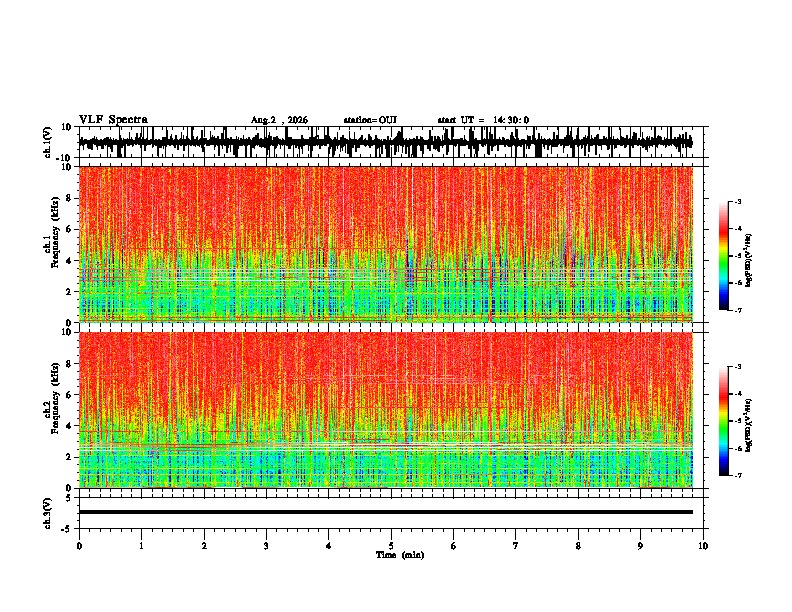Click the "-3" tick on ch.1 colorbar
This screenshot has height=612, width=792.
click(737, 202)
